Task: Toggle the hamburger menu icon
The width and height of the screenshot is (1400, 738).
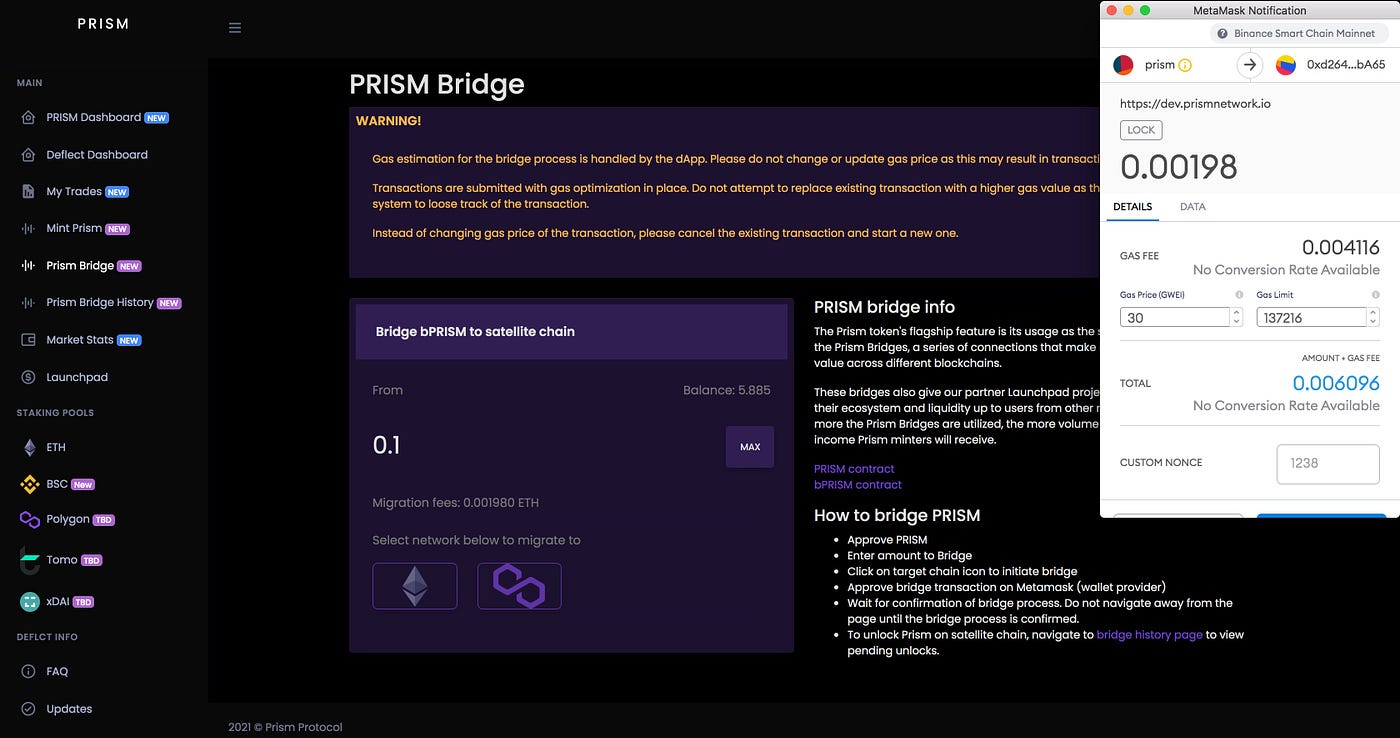Action: pos(235,28)
